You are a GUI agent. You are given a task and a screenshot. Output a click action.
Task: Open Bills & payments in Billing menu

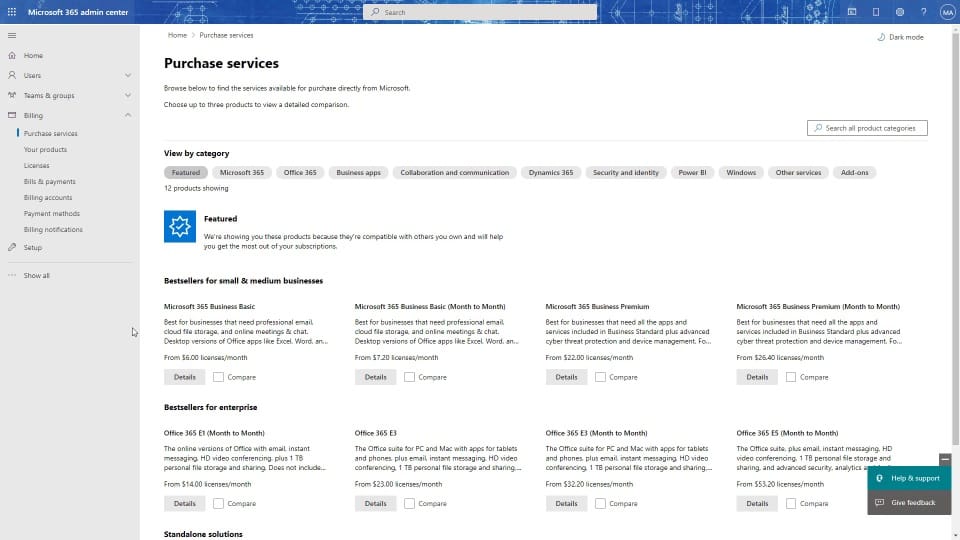click(x=50, y=181)
